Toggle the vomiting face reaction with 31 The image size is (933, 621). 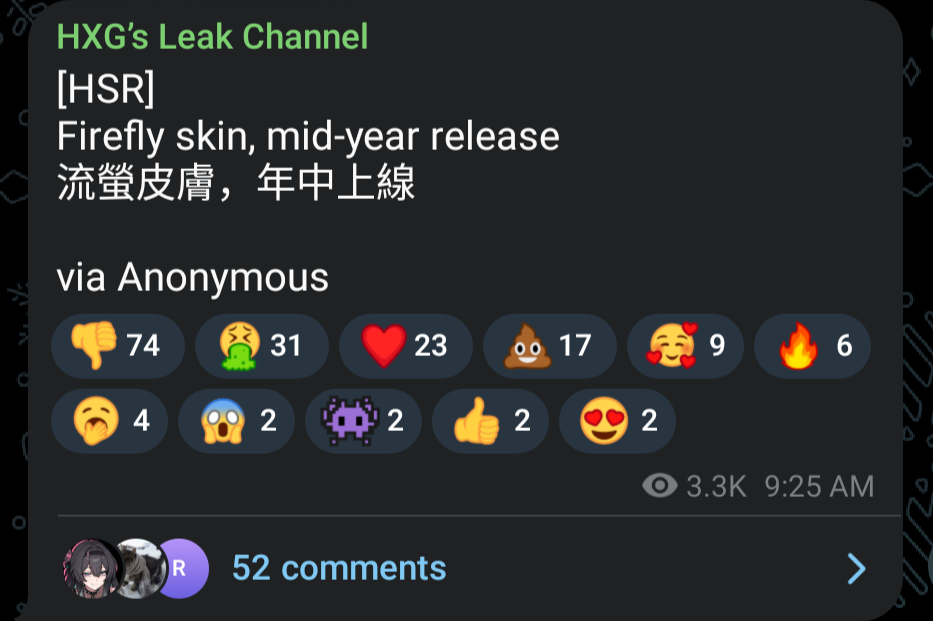262,346
